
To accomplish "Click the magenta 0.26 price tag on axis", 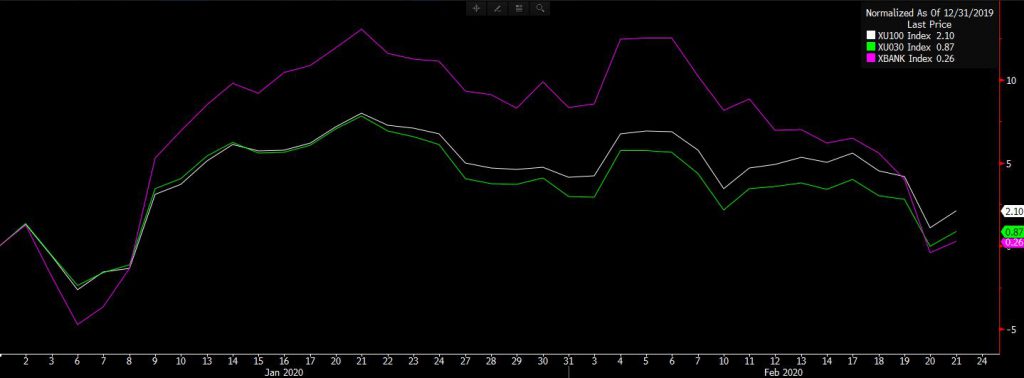I will point(1012,242).
